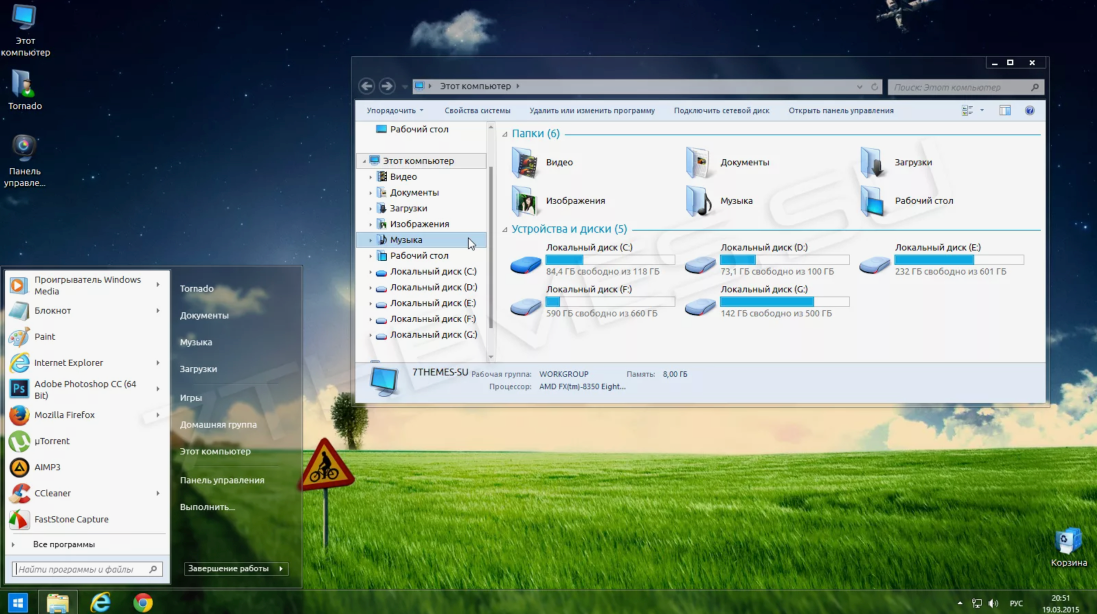Expand the Документы node in navigation tree
The width and height of the screenshot is (1097, 614).
pos(371,193)
